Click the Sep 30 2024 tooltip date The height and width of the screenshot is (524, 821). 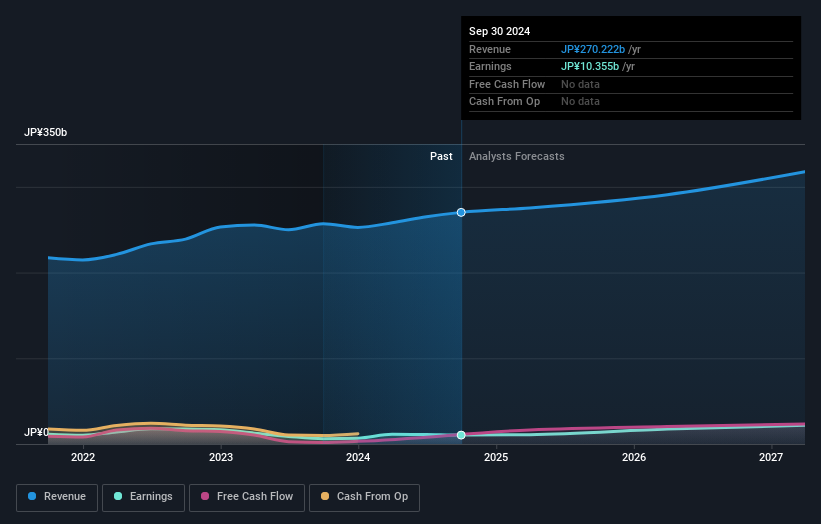pos(499,31)
